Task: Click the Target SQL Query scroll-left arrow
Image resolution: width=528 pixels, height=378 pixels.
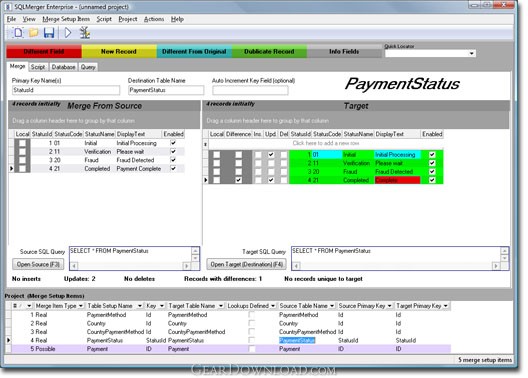Action: click(295, 266)
